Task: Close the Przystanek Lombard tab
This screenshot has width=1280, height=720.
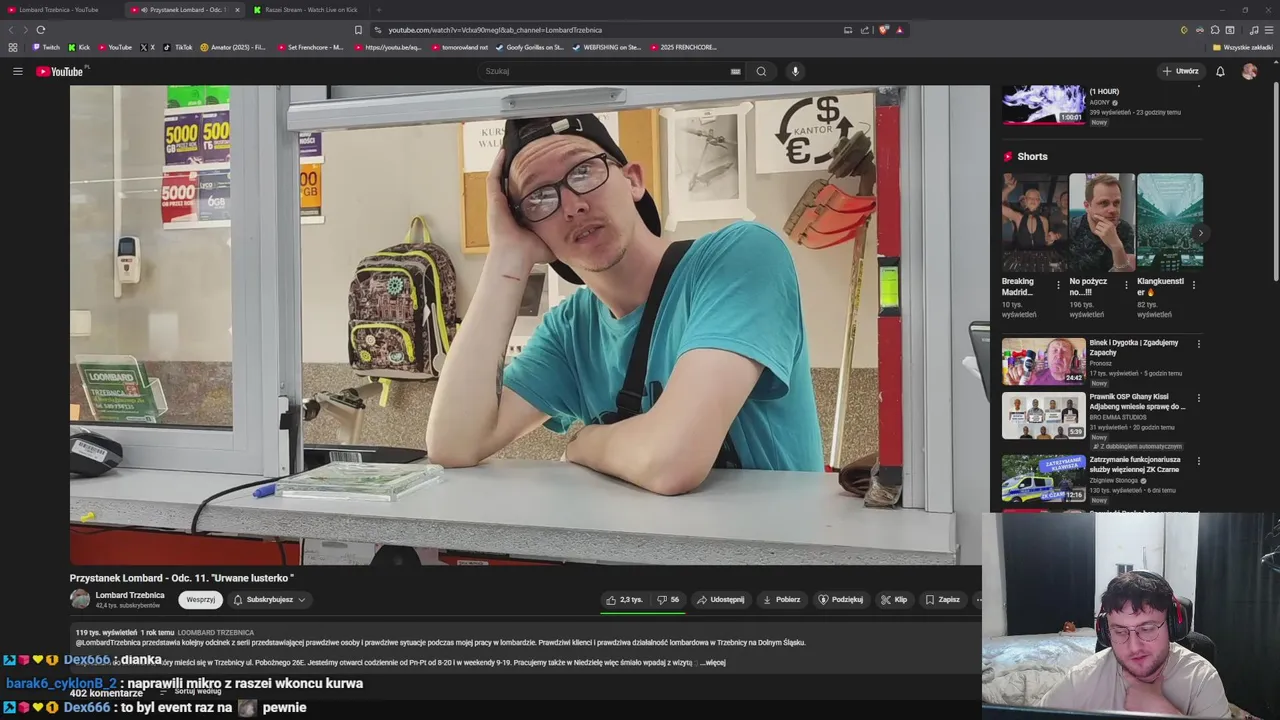Action: (237, 10)
